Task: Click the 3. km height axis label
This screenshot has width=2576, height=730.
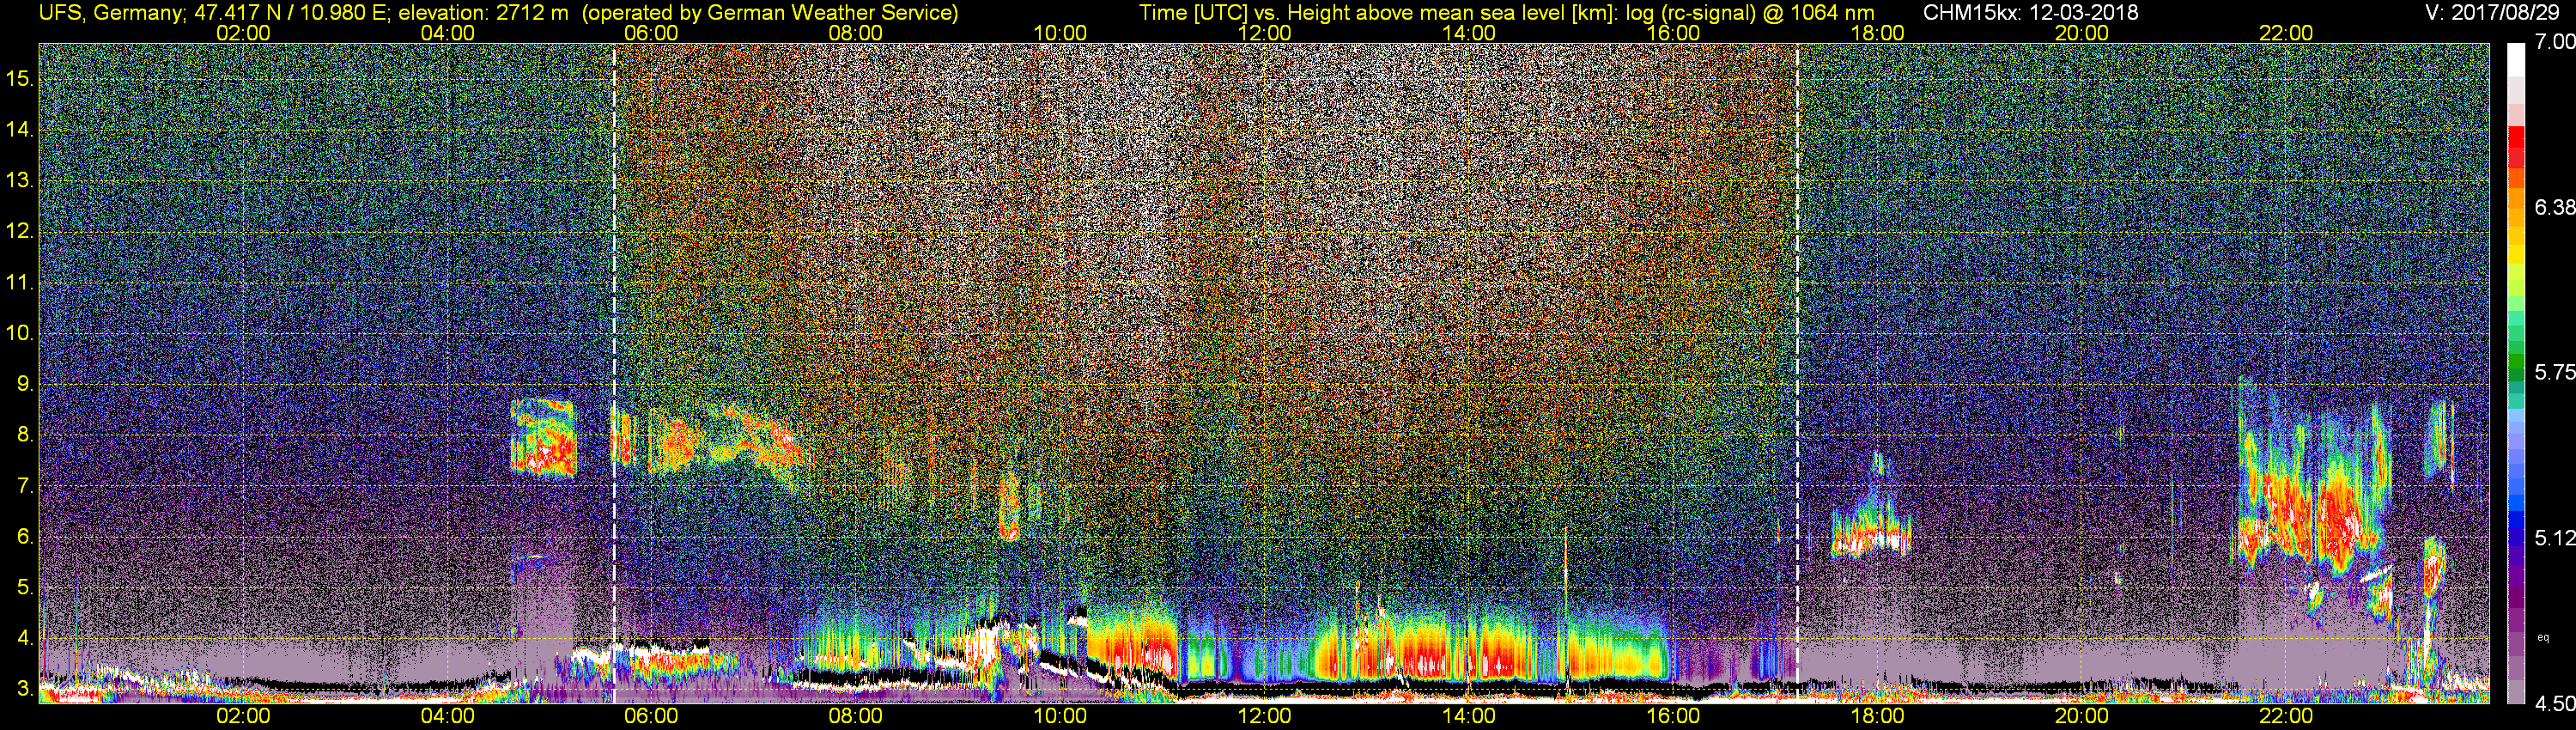Action: click(25, 689)
